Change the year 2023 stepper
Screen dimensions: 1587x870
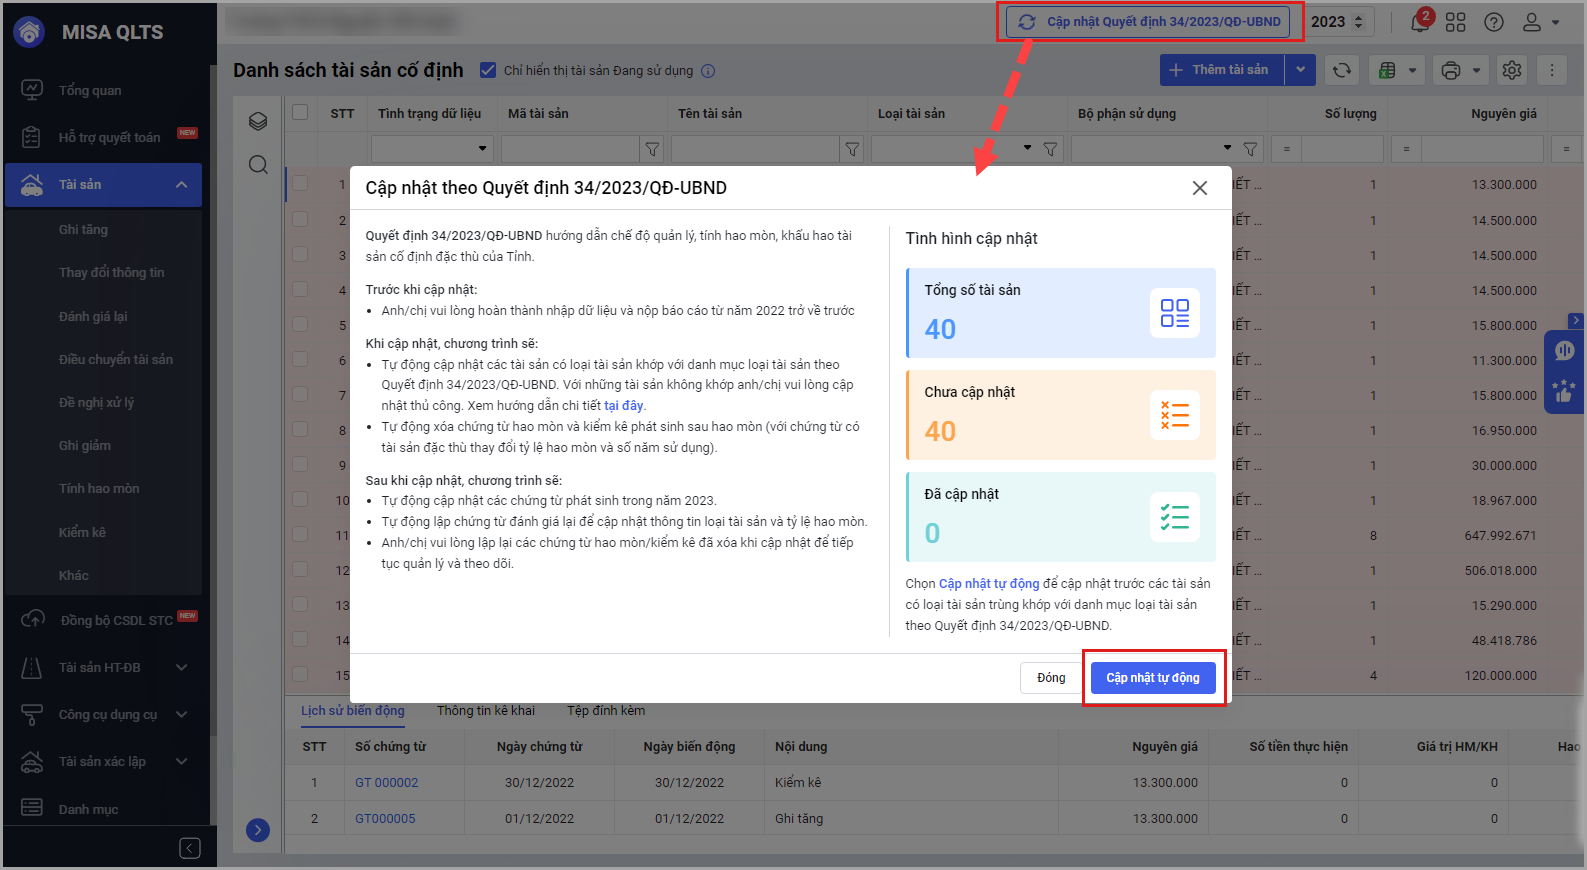point(1359,21)
